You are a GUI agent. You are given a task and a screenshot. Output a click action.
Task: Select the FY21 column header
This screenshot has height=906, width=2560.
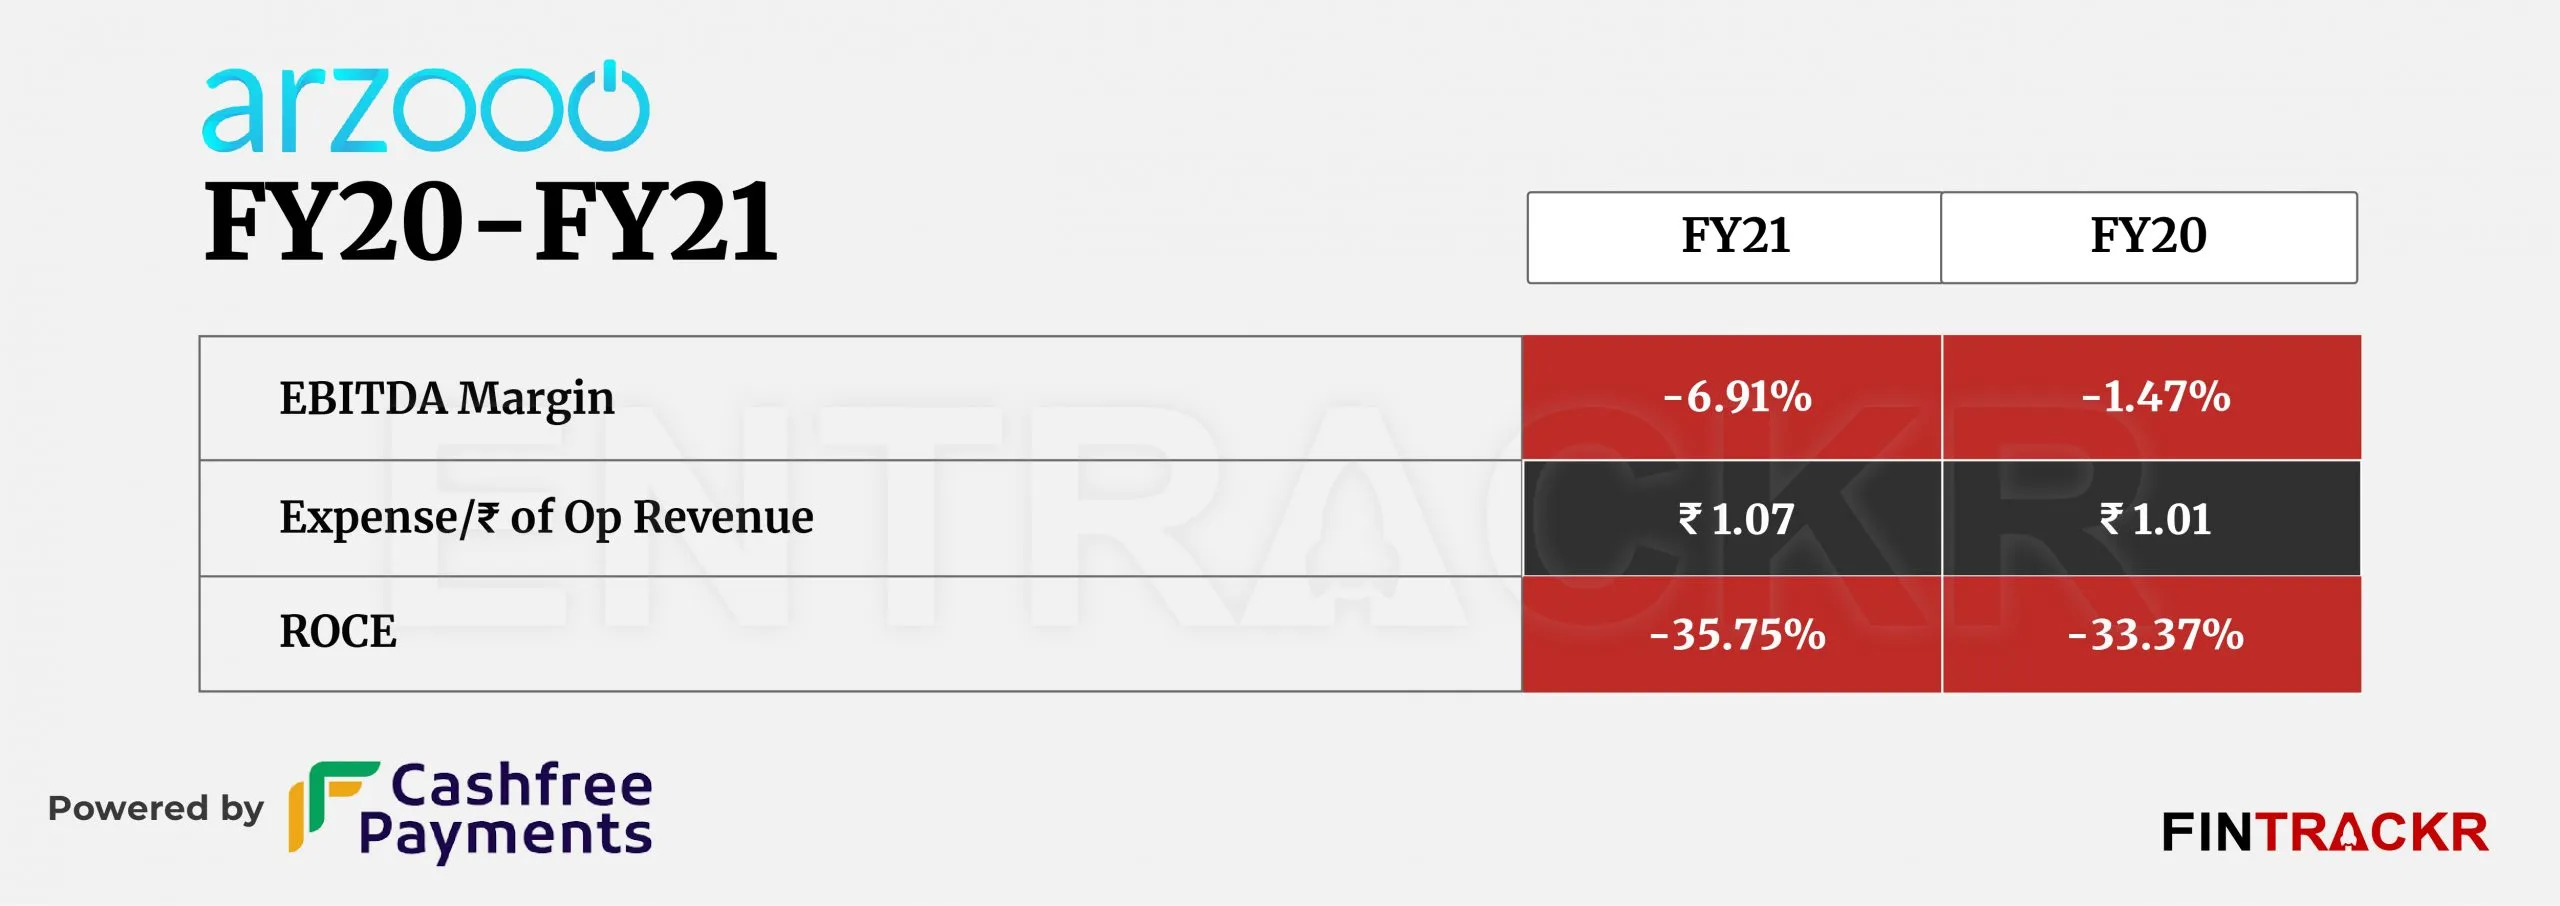tap(1734, 237)
